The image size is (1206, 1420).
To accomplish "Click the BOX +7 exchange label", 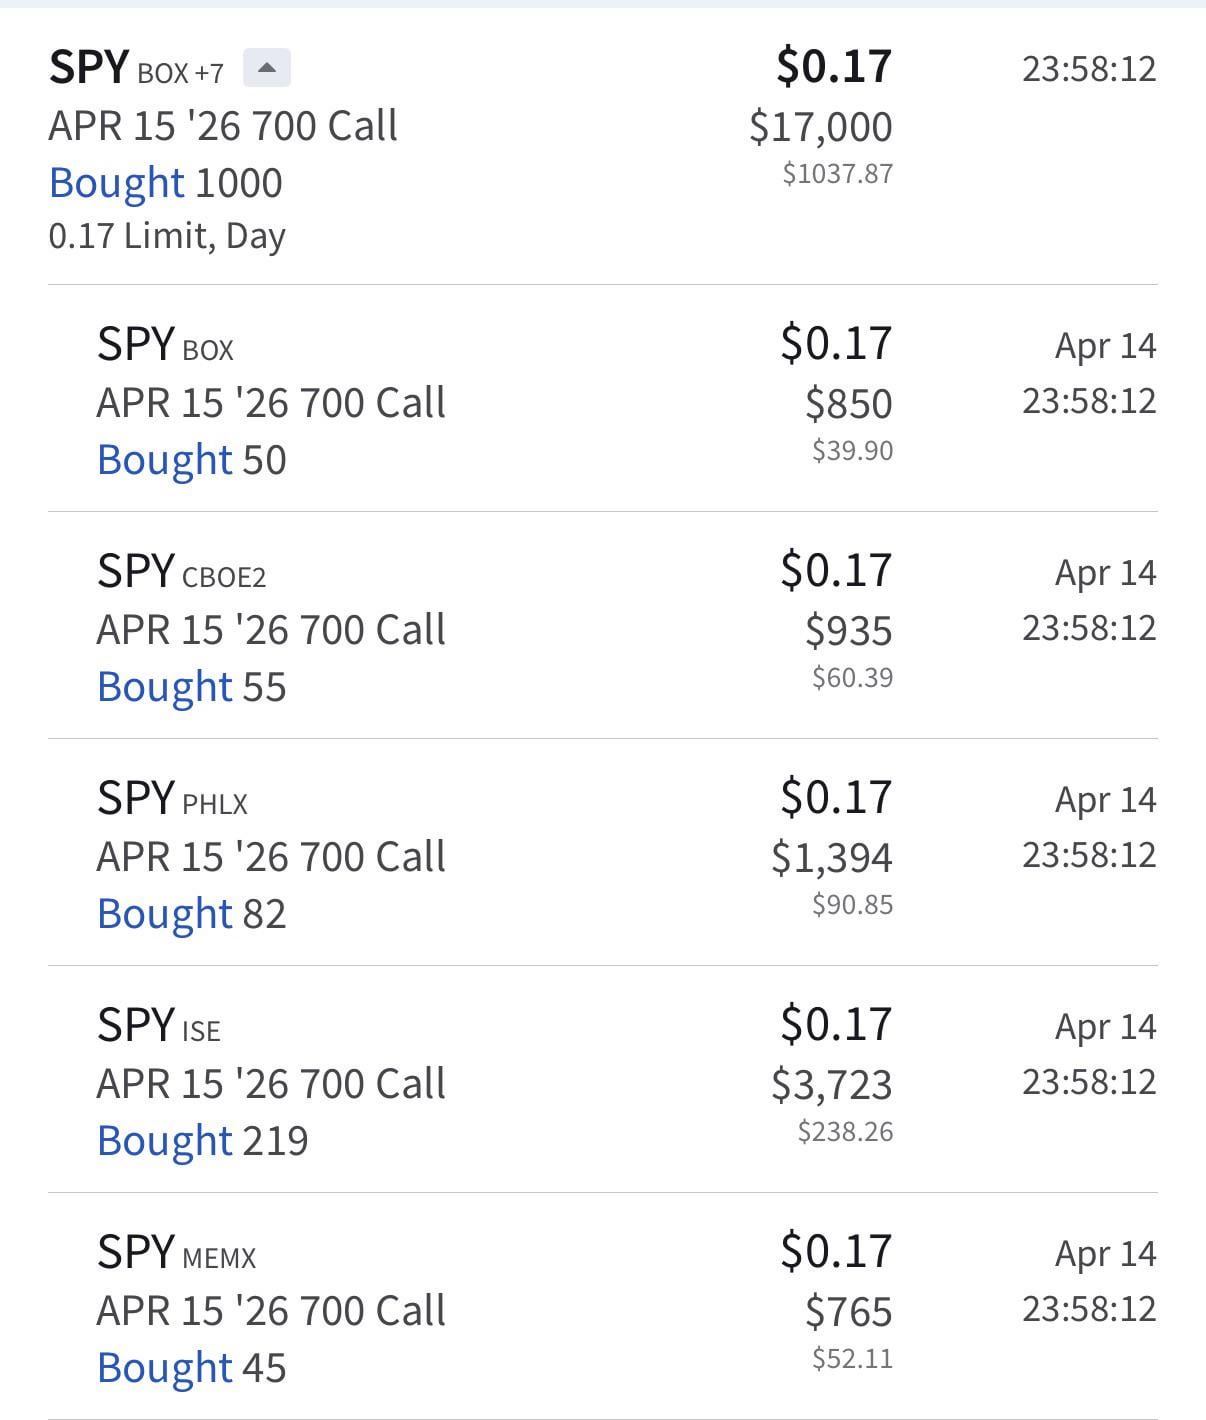I will pos(180,73).
